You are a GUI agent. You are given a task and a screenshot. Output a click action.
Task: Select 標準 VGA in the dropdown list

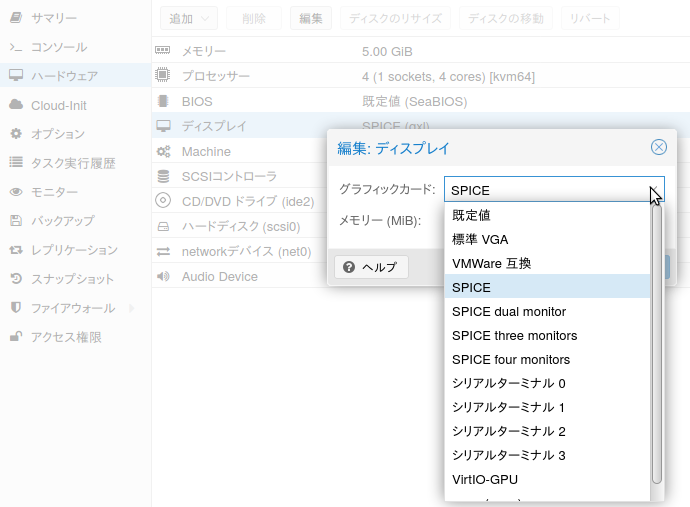[479, 239]
